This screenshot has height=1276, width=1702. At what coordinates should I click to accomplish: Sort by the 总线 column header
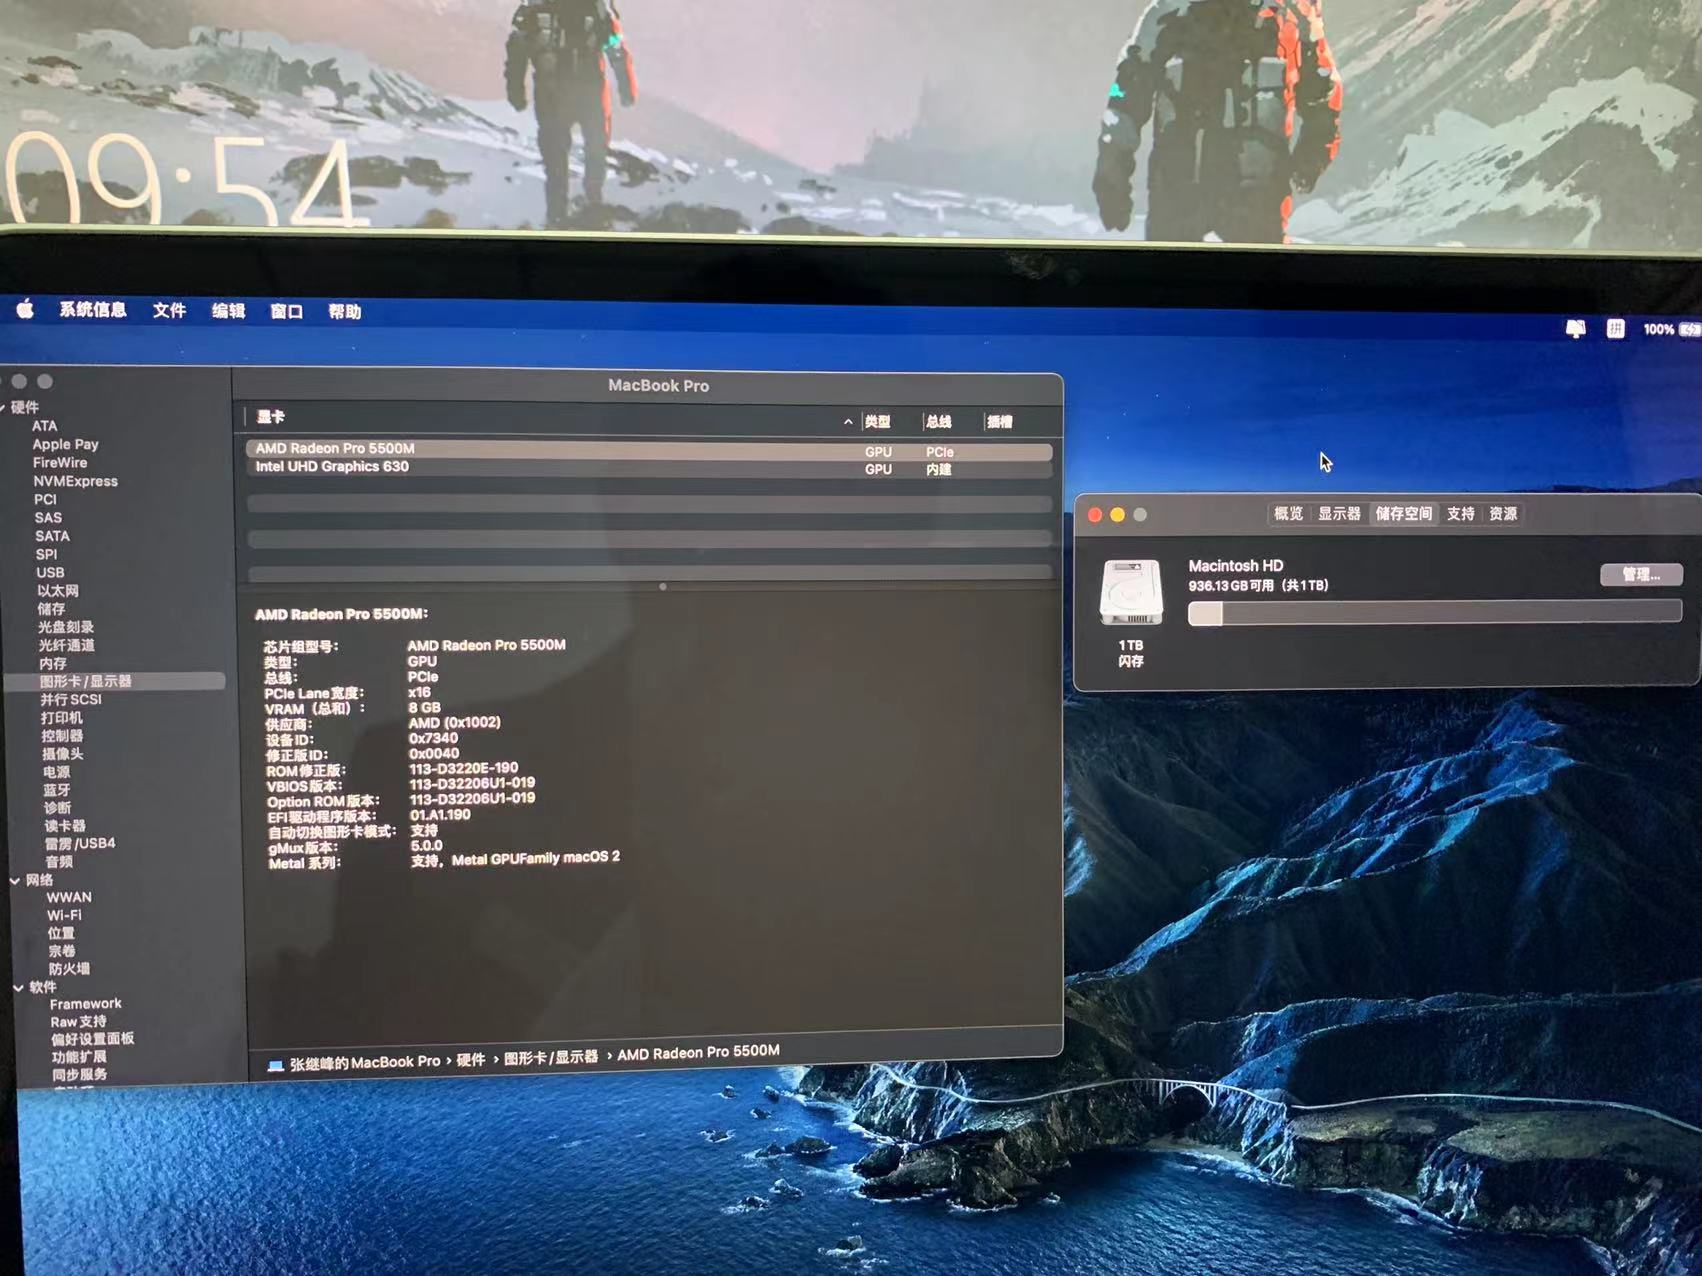pos(938,422)
